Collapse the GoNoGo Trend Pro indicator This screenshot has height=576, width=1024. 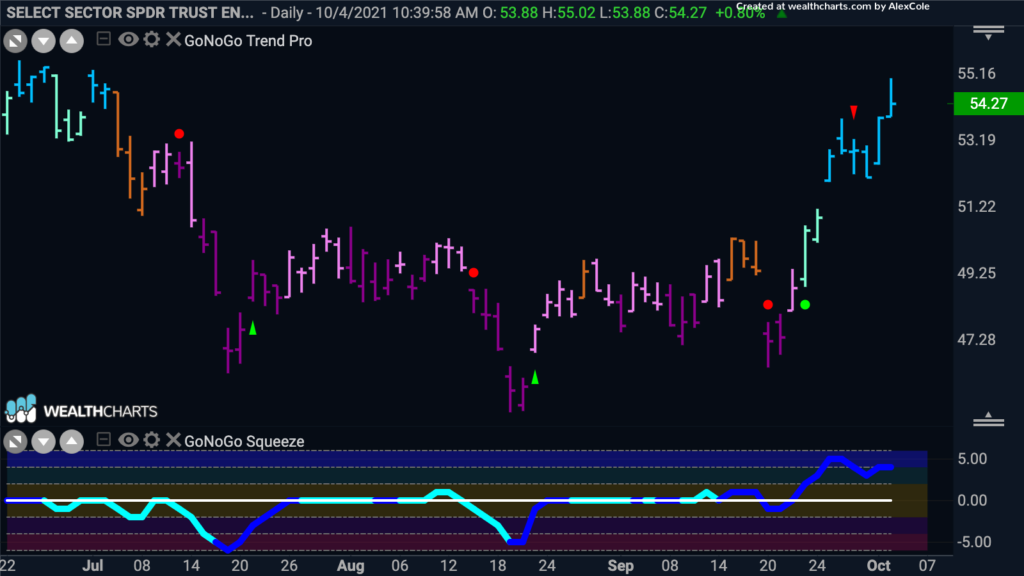[x=103, y=39]
